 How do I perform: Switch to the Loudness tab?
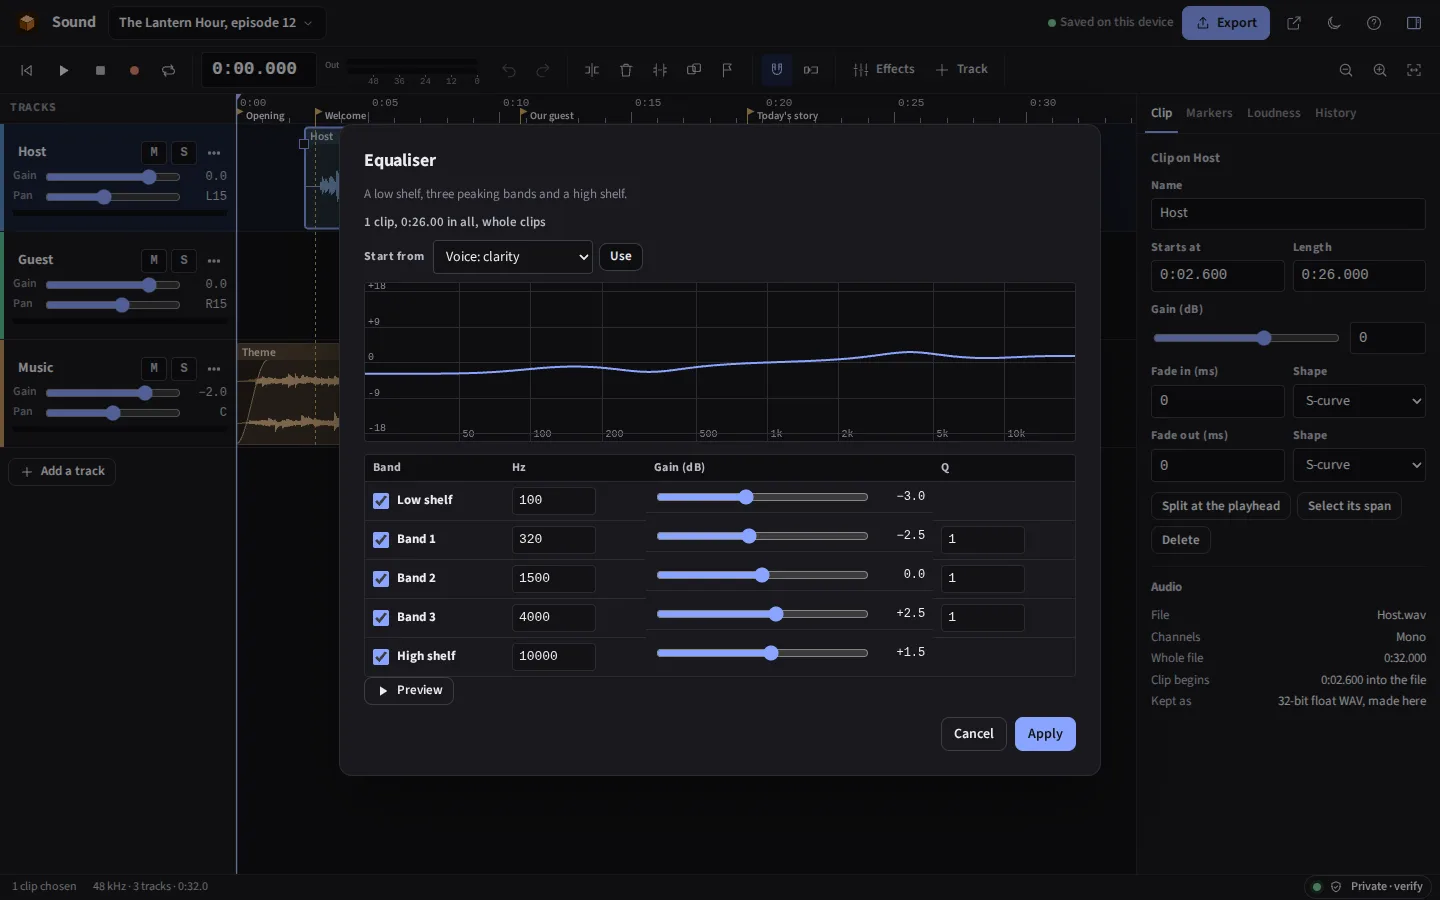coord(1274,113)
